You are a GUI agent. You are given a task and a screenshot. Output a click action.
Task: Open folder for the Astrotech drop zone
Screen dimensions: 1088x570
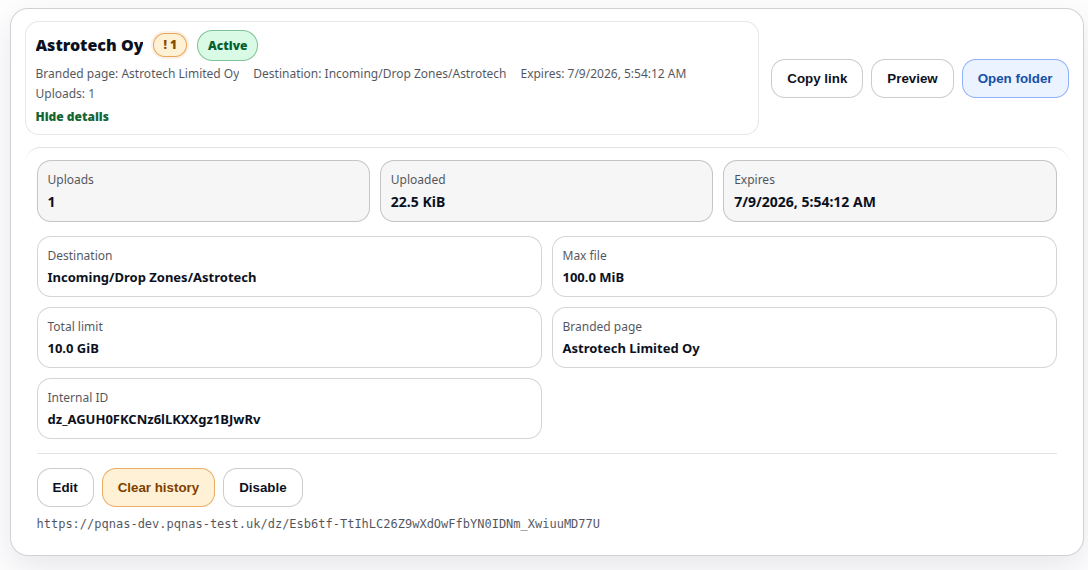coord(1014,78)
